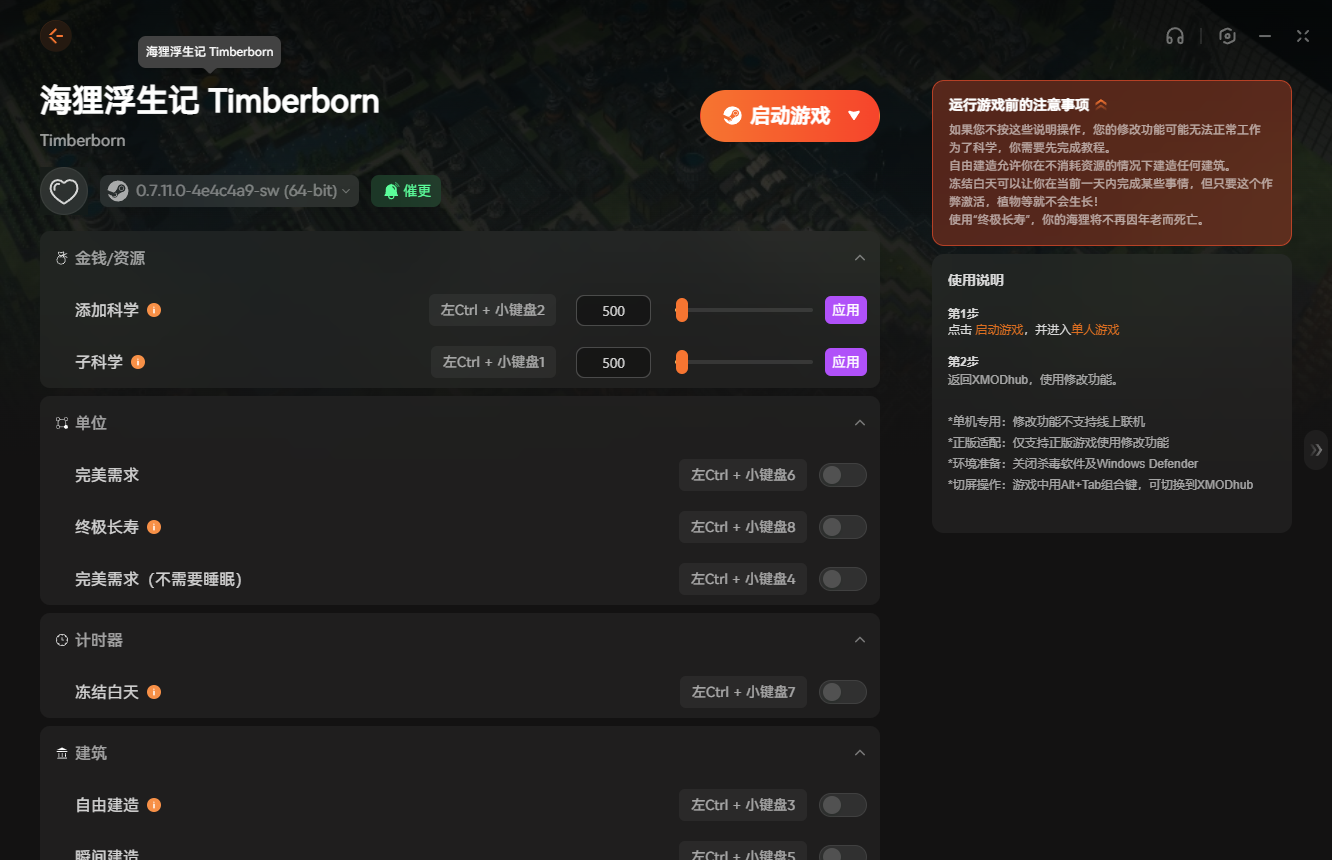Click the 催更 notification button
Screen dimensions: 1332x860
pos(406,190)
